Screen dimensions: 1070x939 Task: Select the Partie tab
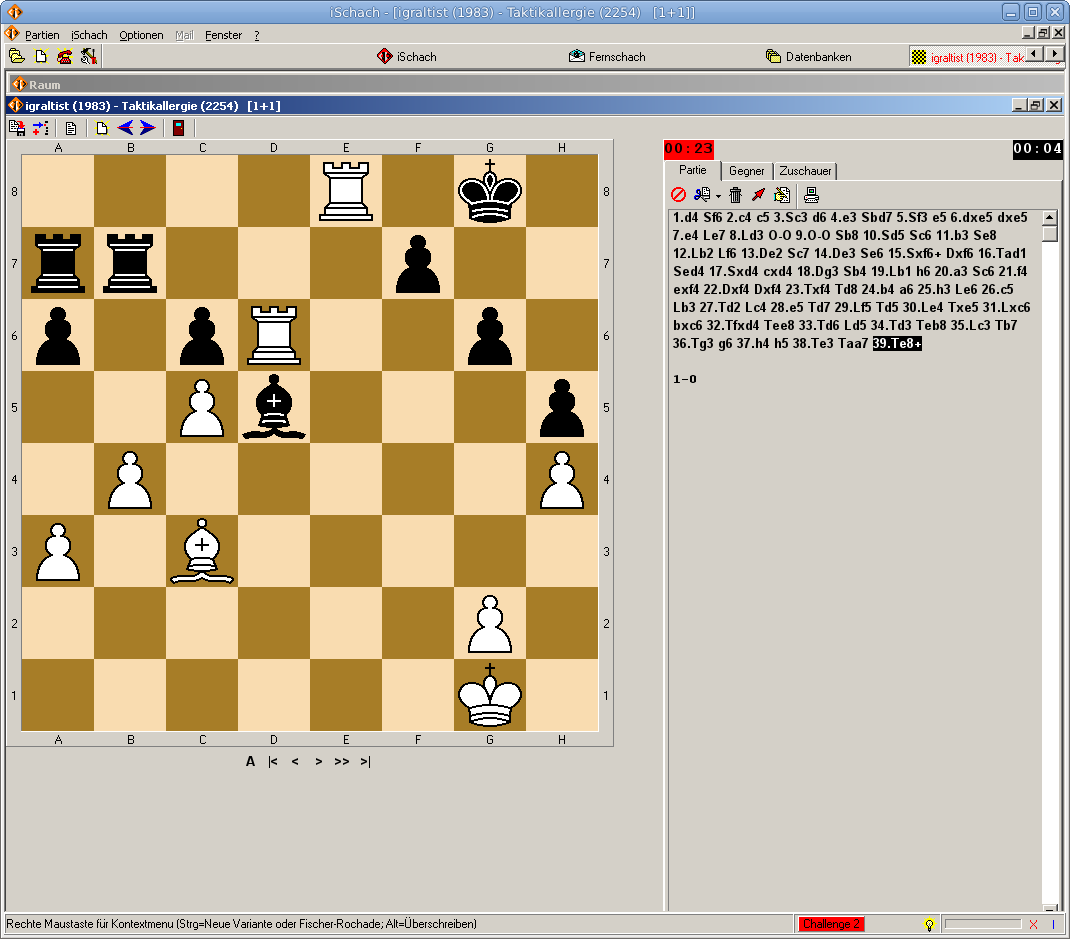(x=693, y=170)
